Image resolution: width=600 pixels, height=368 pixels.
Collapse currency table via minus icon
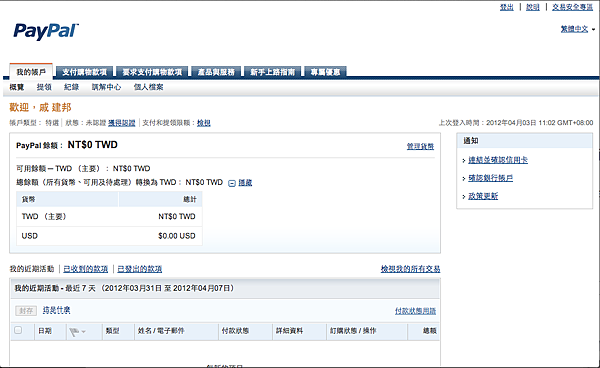tap(232, 183)
